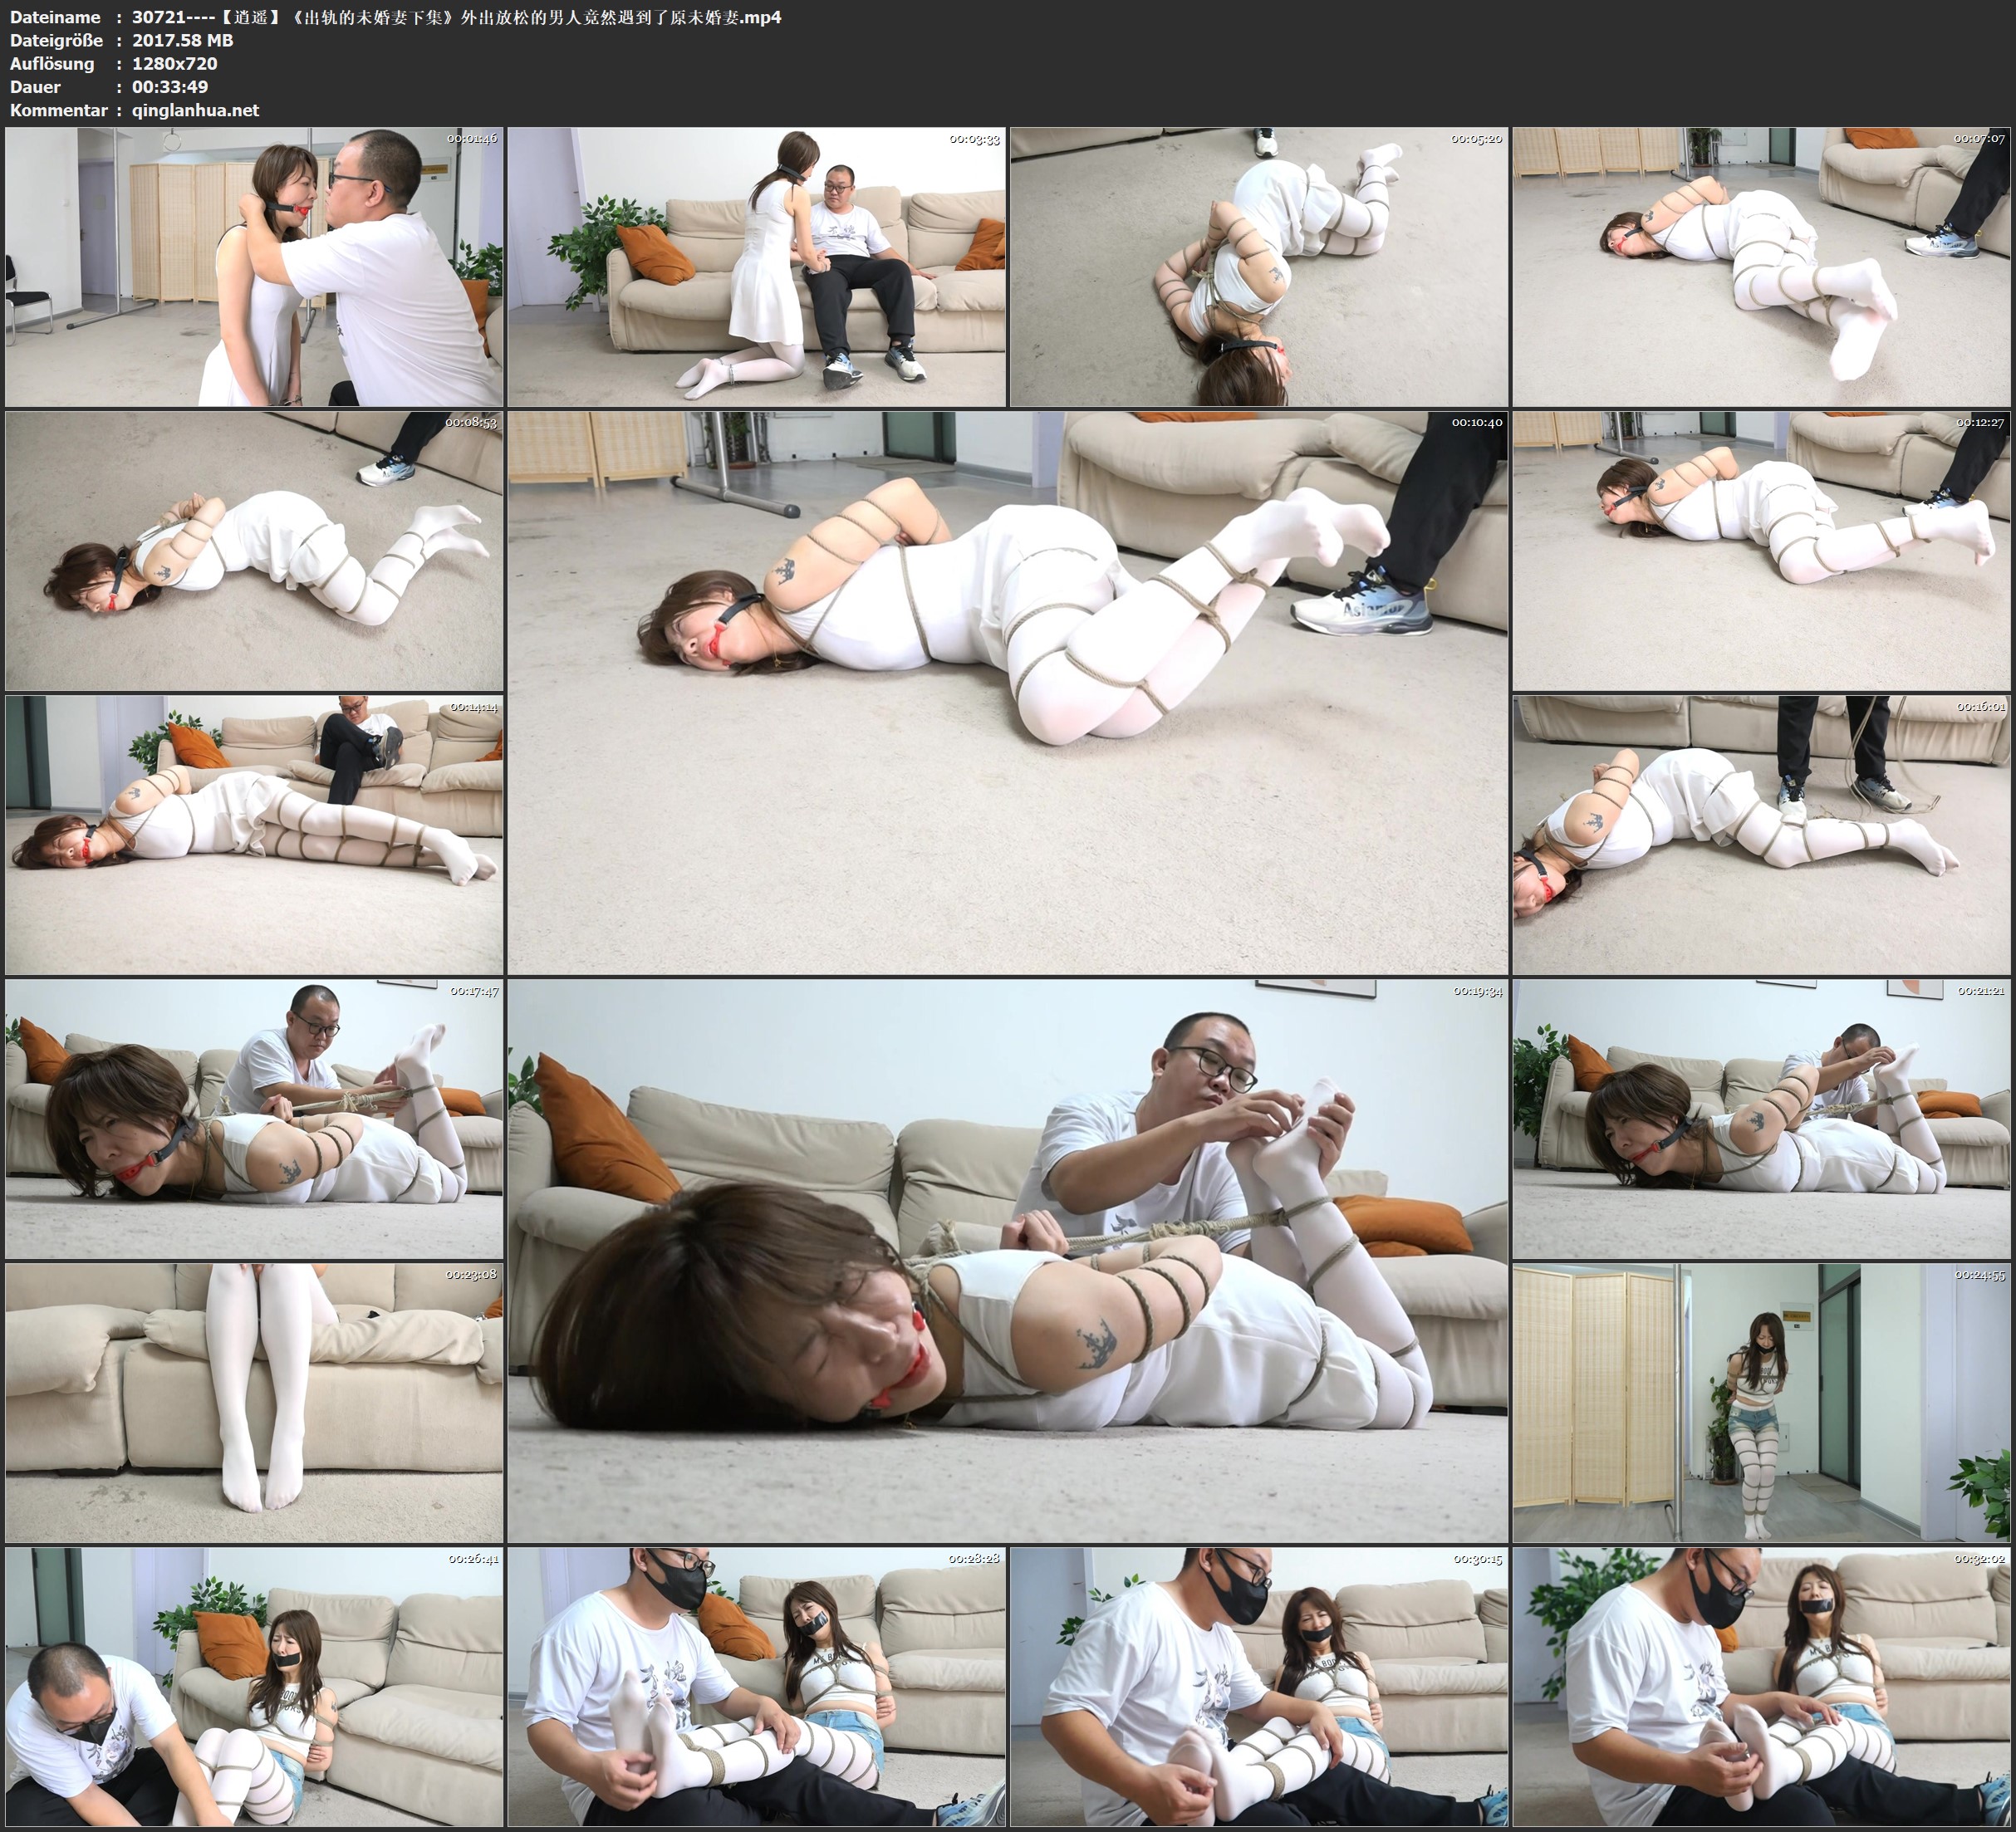Select the thumbnail at 00:30:15
Viewport: 2016px width, 1832px height.
point(1259,1687)
